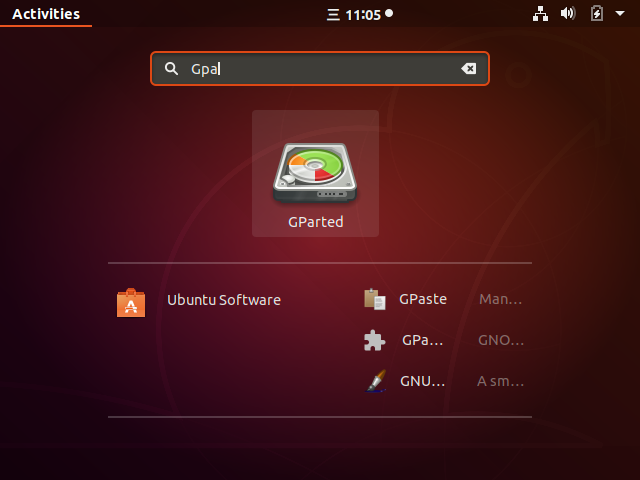The height and width of the screenshot is (480, 640).
Task: Click the Activities button
Action: coord(46,14)
